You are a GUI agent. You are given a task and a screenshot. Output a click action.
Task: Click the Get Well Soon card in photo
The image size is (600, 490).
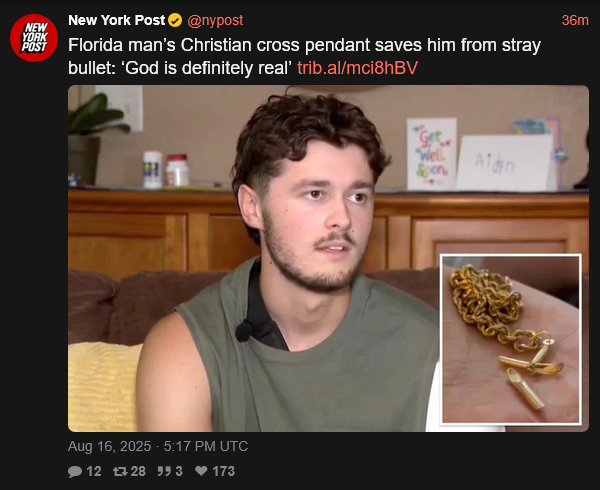431,154
